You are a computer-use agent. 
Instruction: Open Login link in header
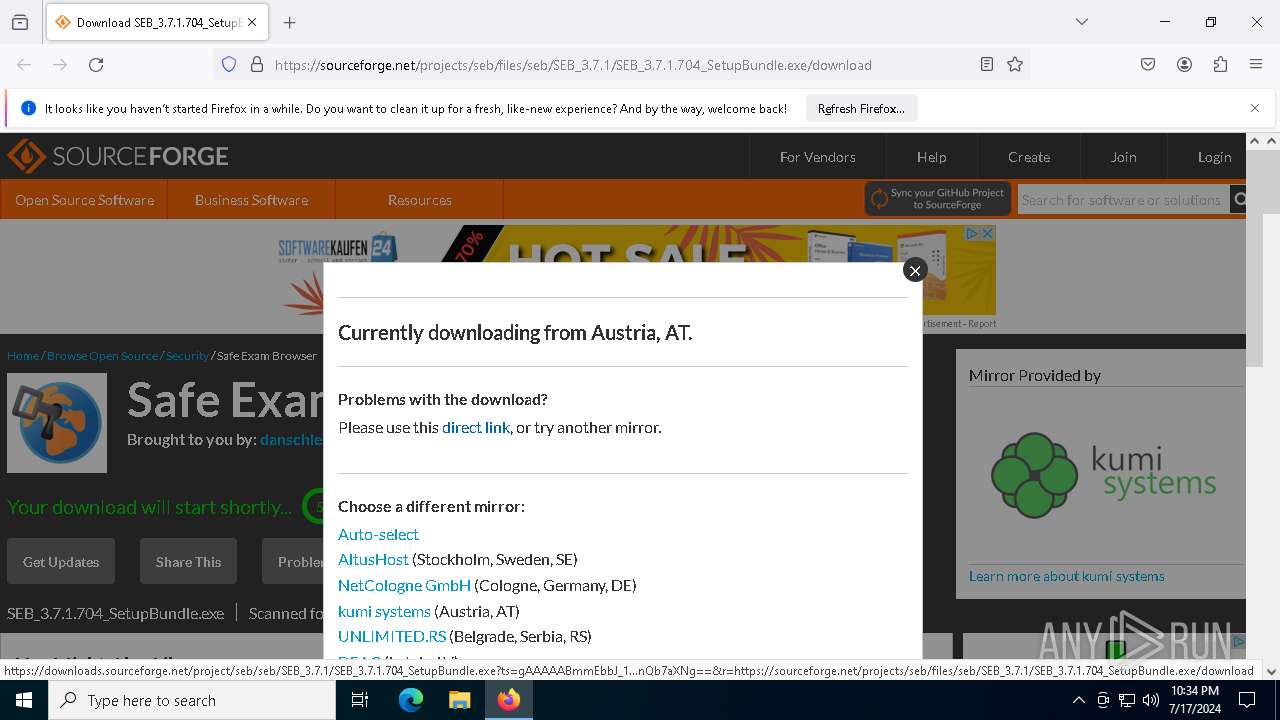(x=1214, y=157)
